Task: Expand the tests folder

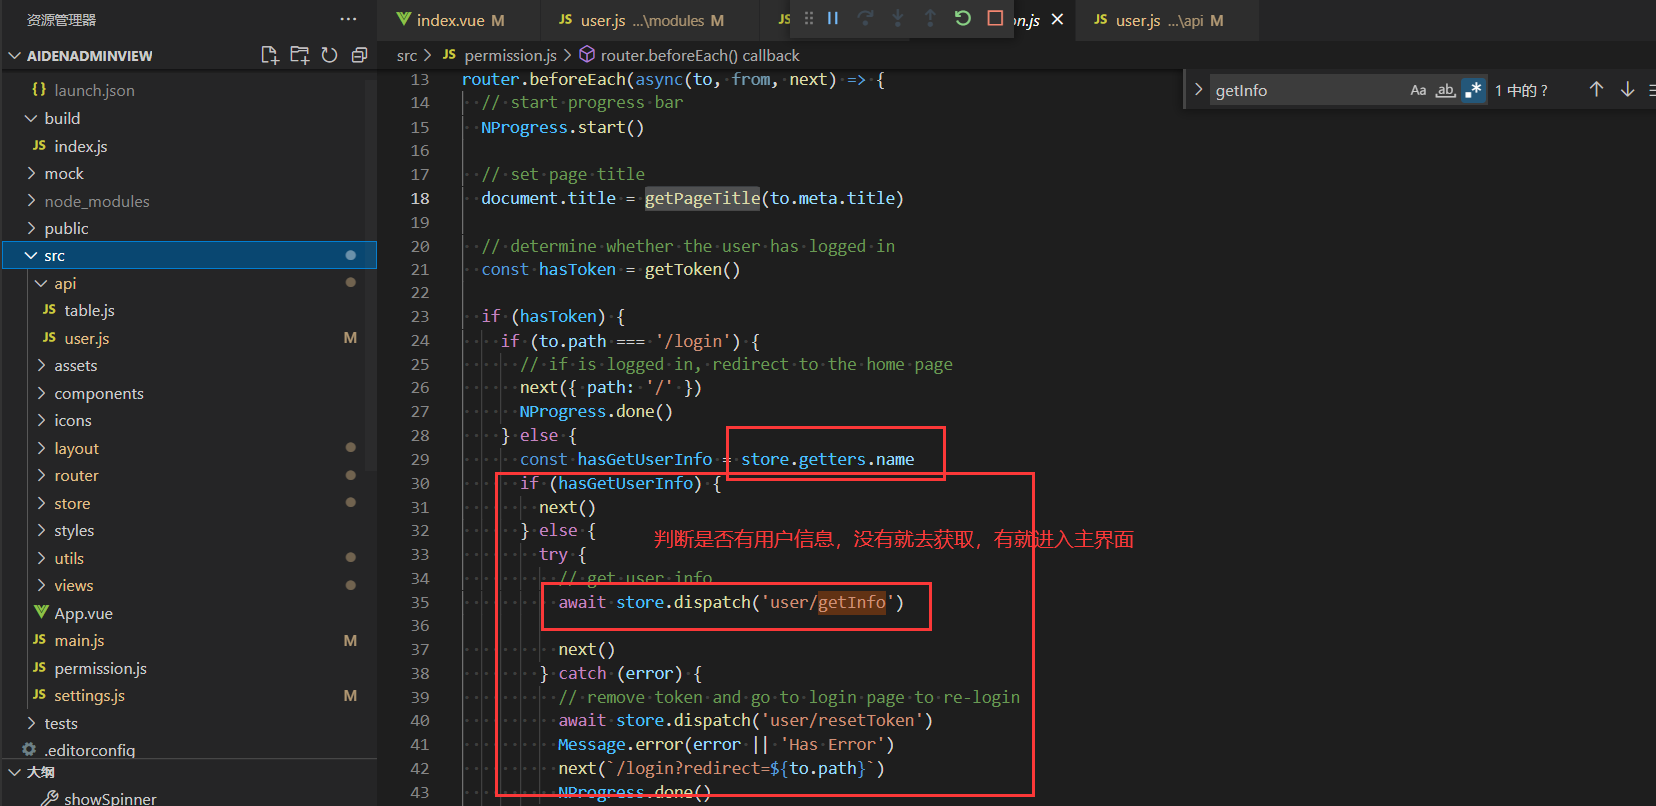Action: click(x=61, y=724)
